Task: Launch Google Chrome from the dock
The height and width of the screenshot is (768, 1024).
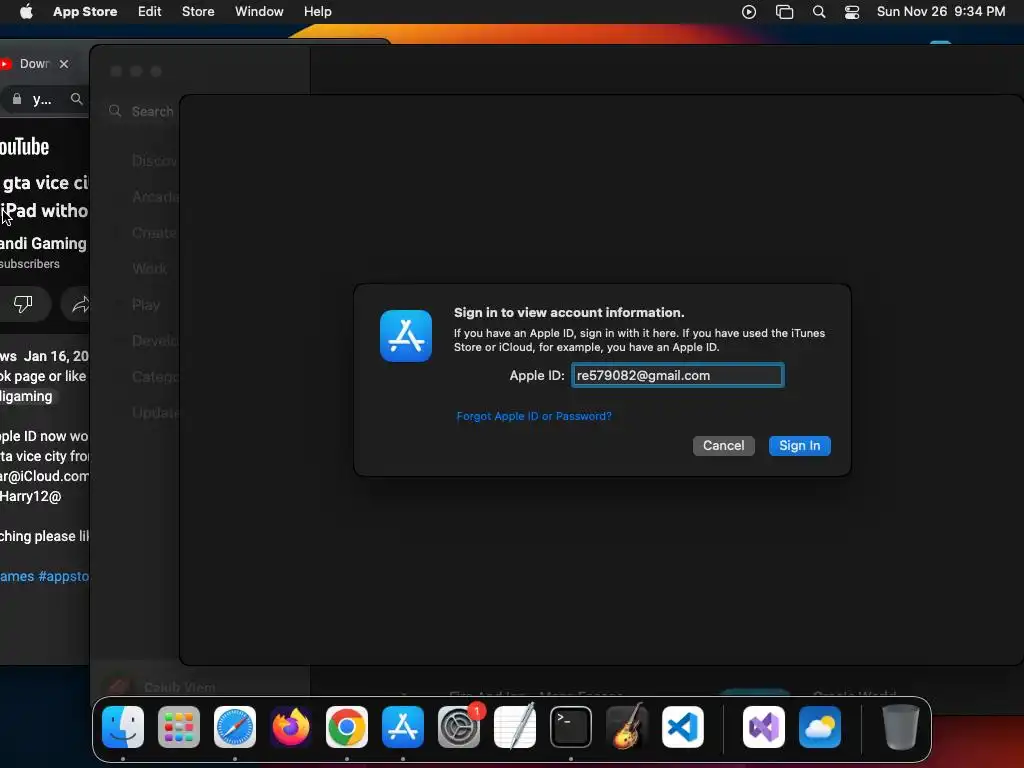Action: (x=347, y=727)
